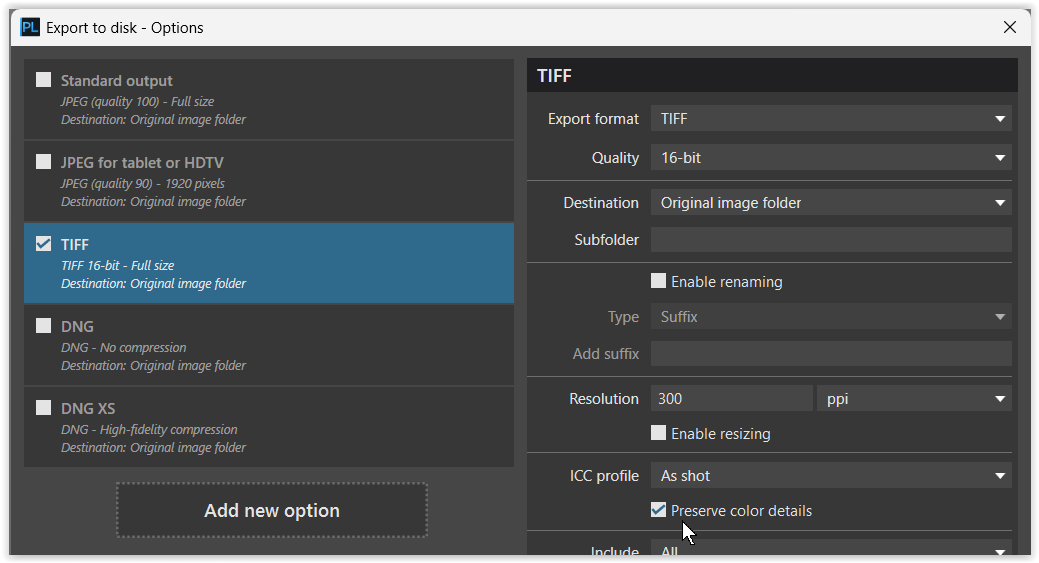The width and height of the screenshot is (1039, 563).
Task: Expand the ICC profile dropdown
Action: 831,476
